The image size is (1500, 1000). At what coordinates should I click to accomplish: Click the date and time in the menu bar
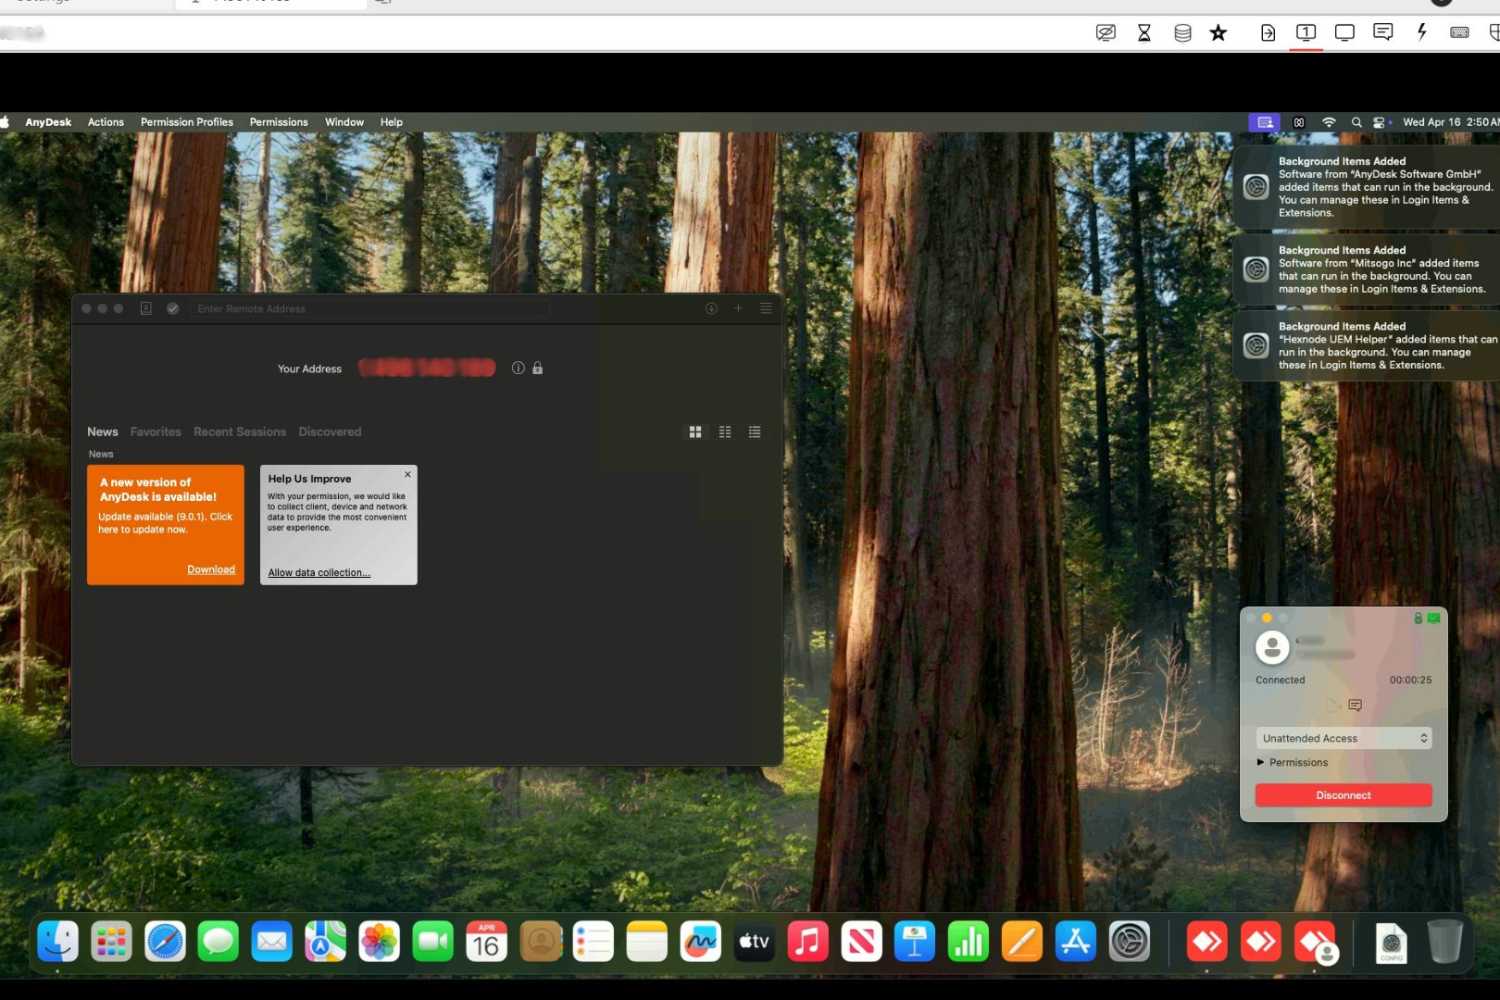[1451, 122]
